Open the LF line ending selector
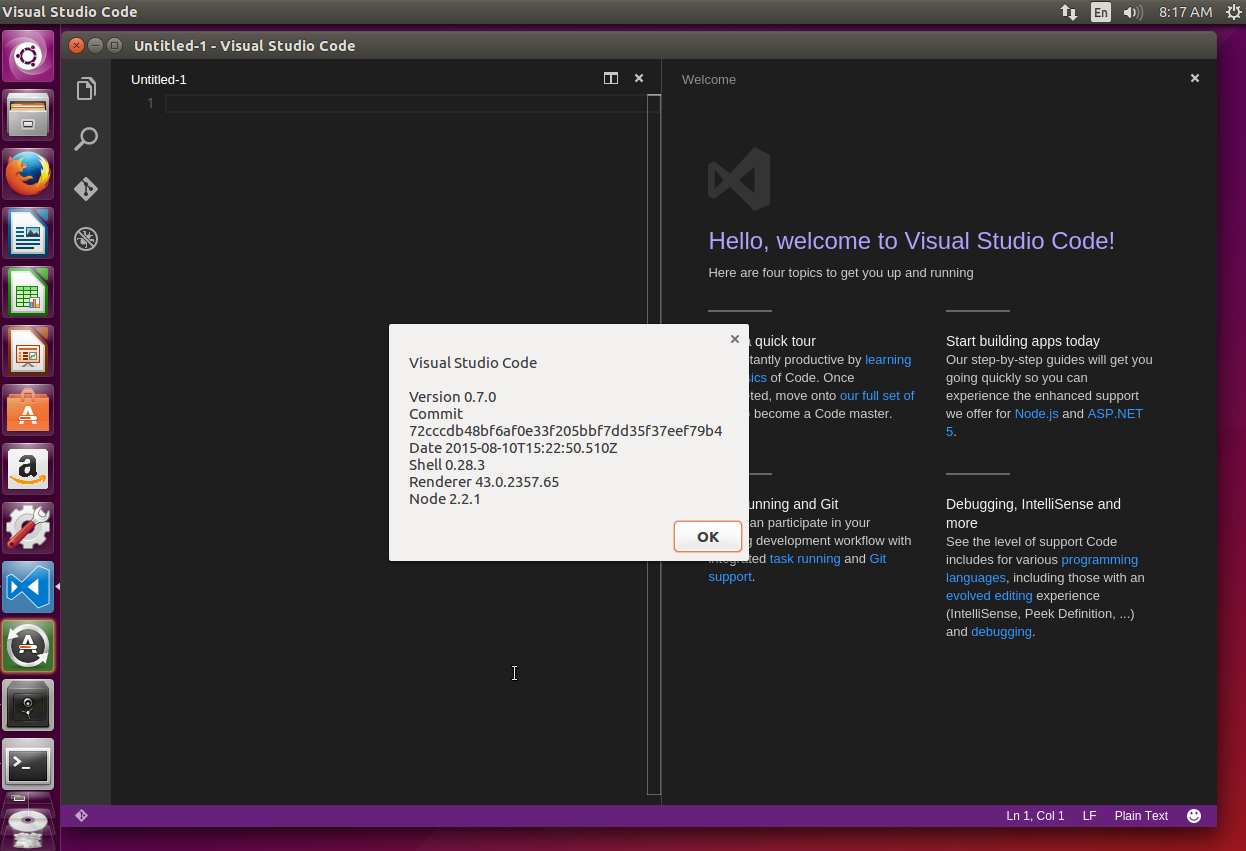The width and height of the screenshot is (1246, 851). 1089,816
